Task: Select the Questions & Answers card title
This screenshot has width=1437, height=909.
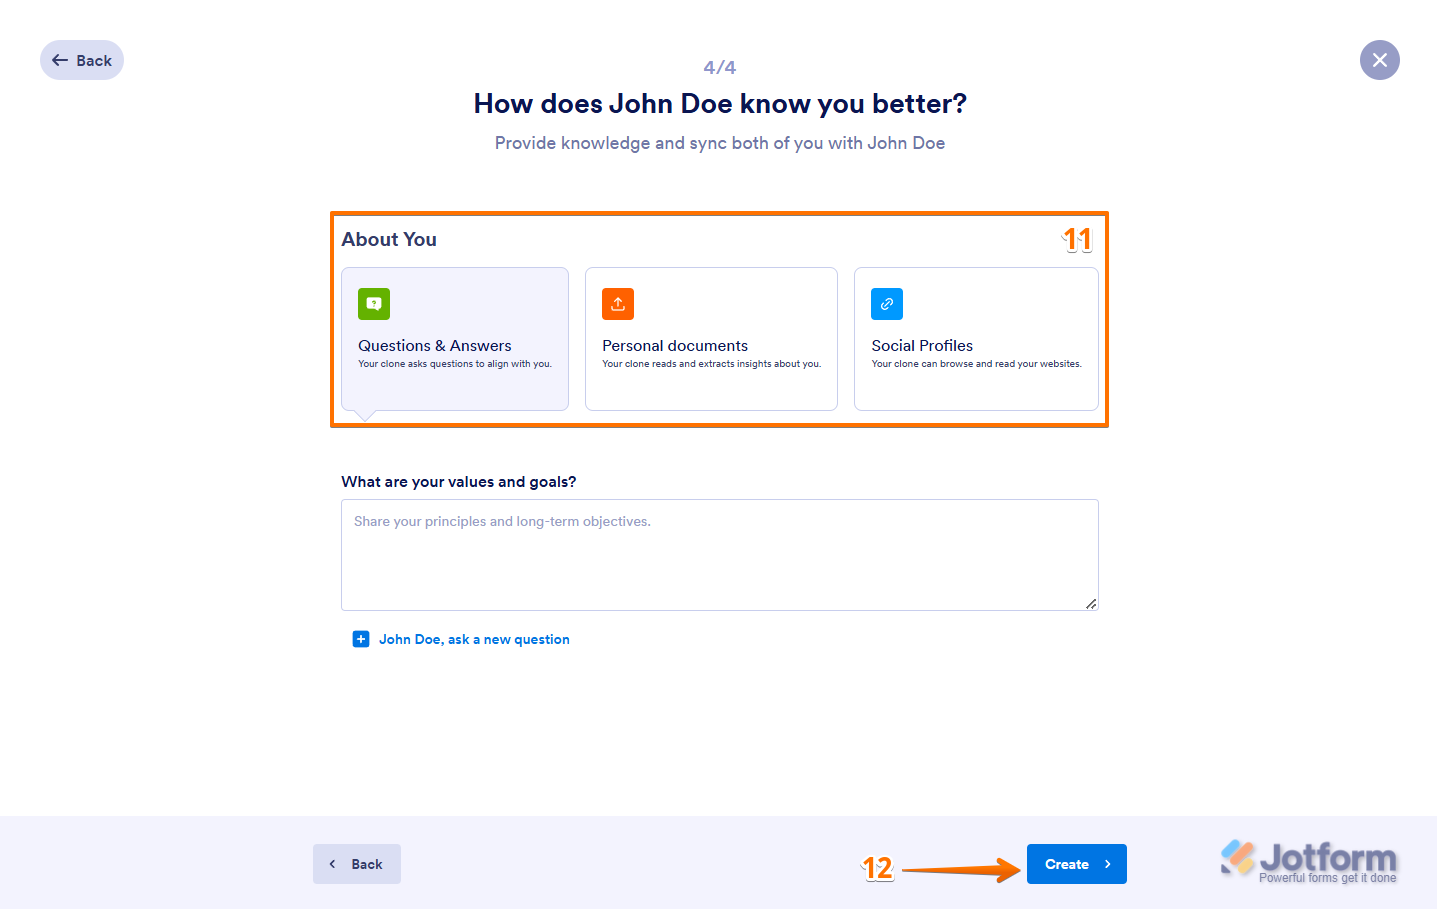Action: (x=435, y=346)
